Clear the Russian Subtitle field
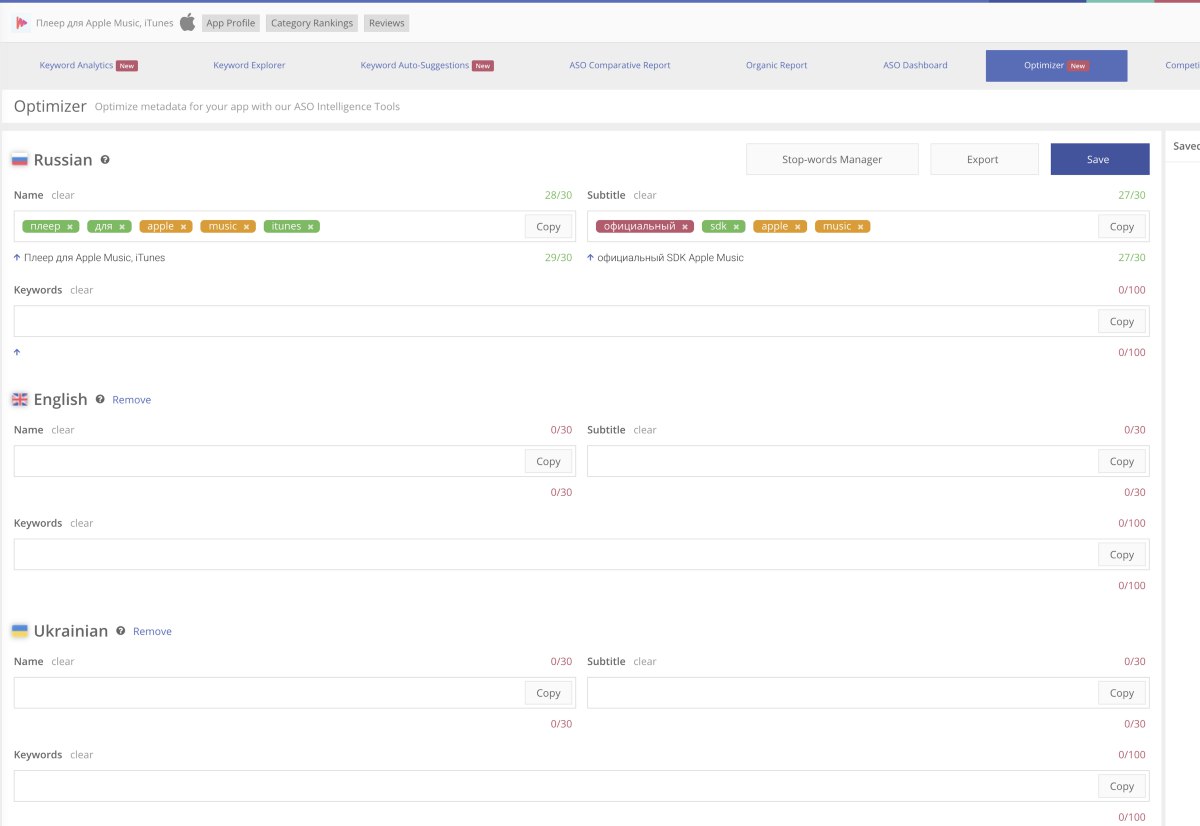The width and height of the screenshot is (1200, 826). (645, 196)
